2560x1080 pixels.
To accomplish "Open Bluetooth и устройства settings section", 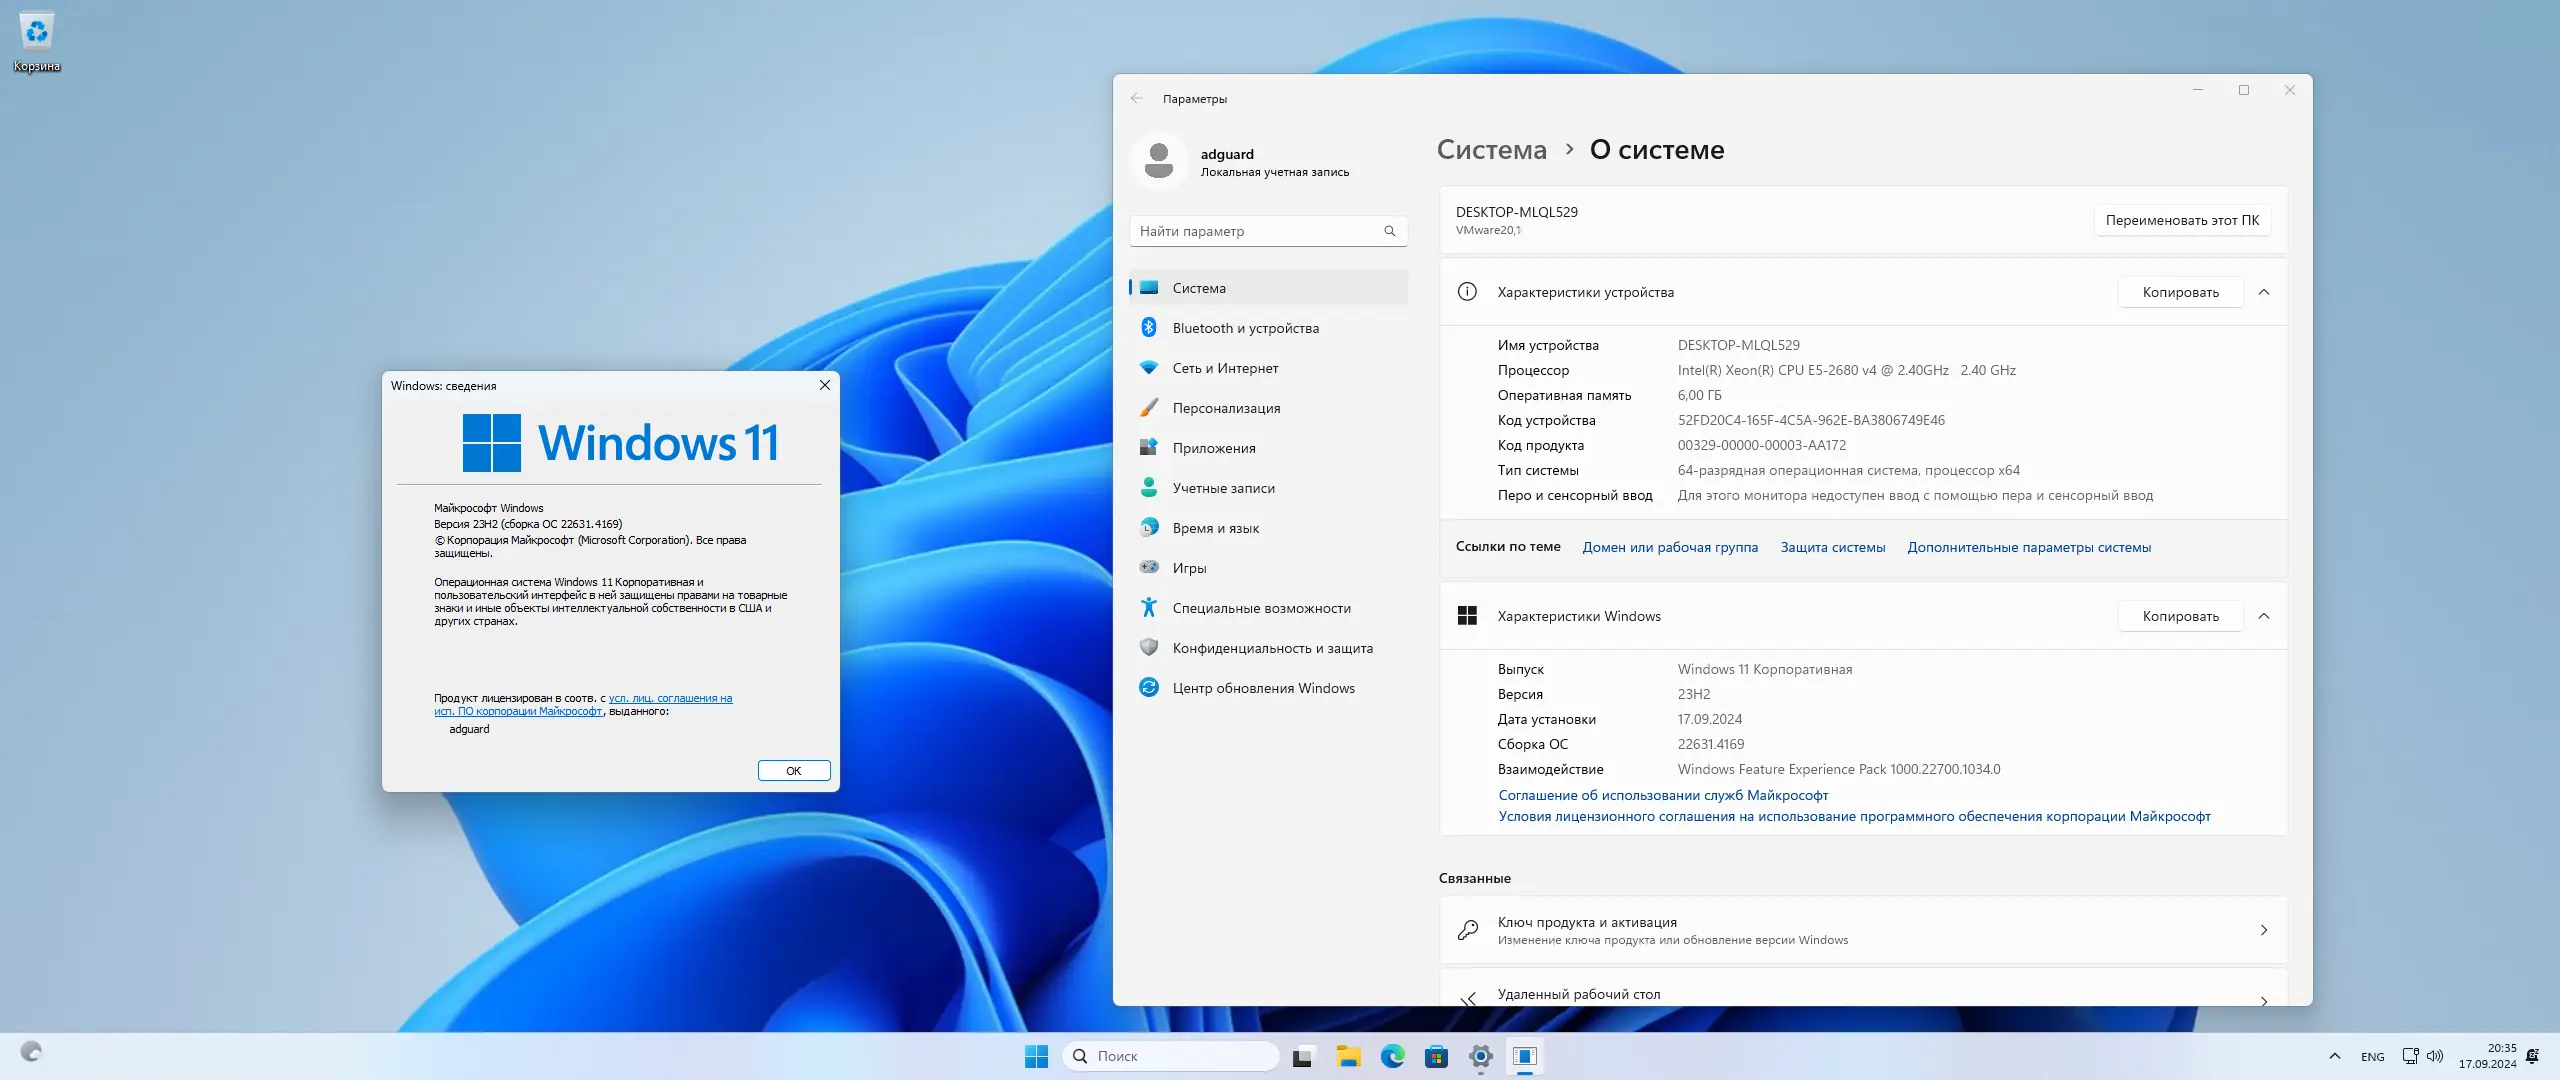I will point(1245,328).
